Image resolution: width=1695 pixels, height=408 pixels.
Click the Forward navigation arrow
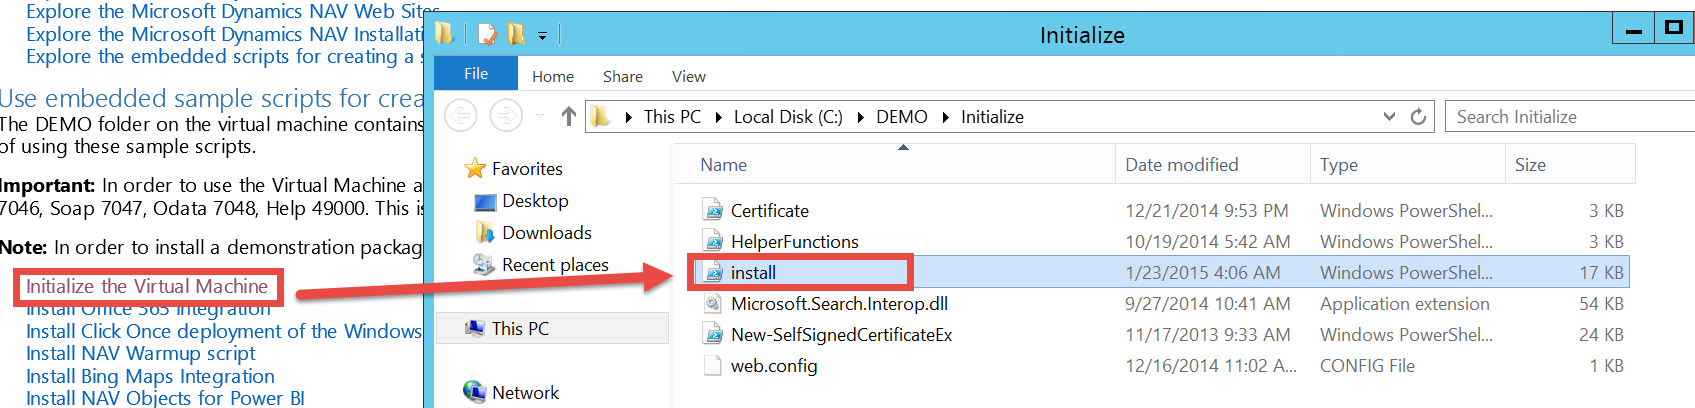506,117
